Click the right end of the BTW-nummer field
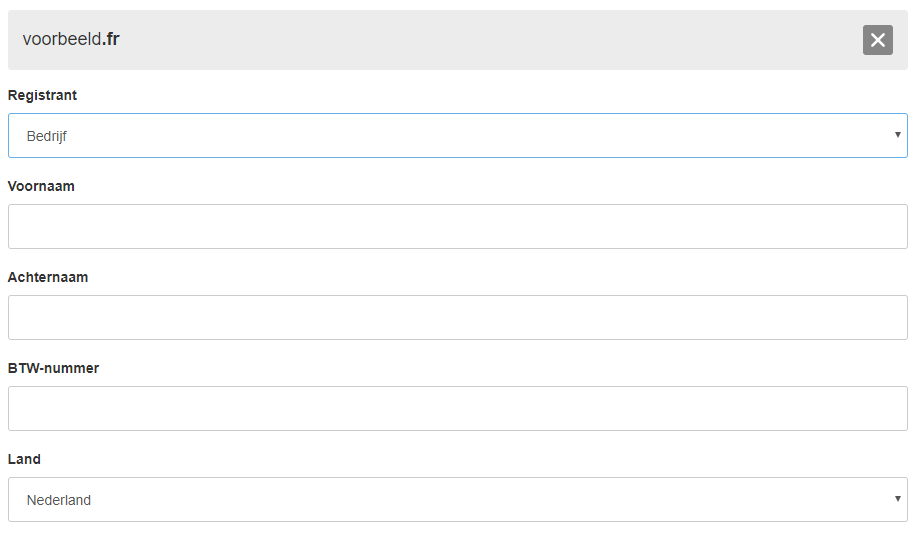 882,409
